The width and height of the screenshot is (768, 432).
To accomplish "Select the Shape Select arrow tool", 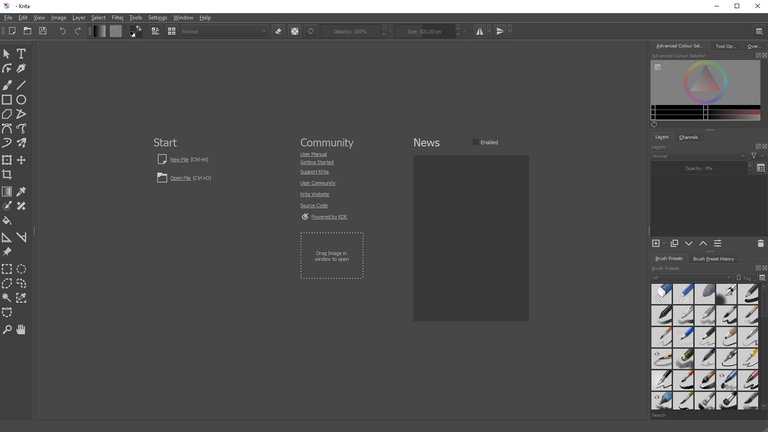I will click(x=7, y=54).
